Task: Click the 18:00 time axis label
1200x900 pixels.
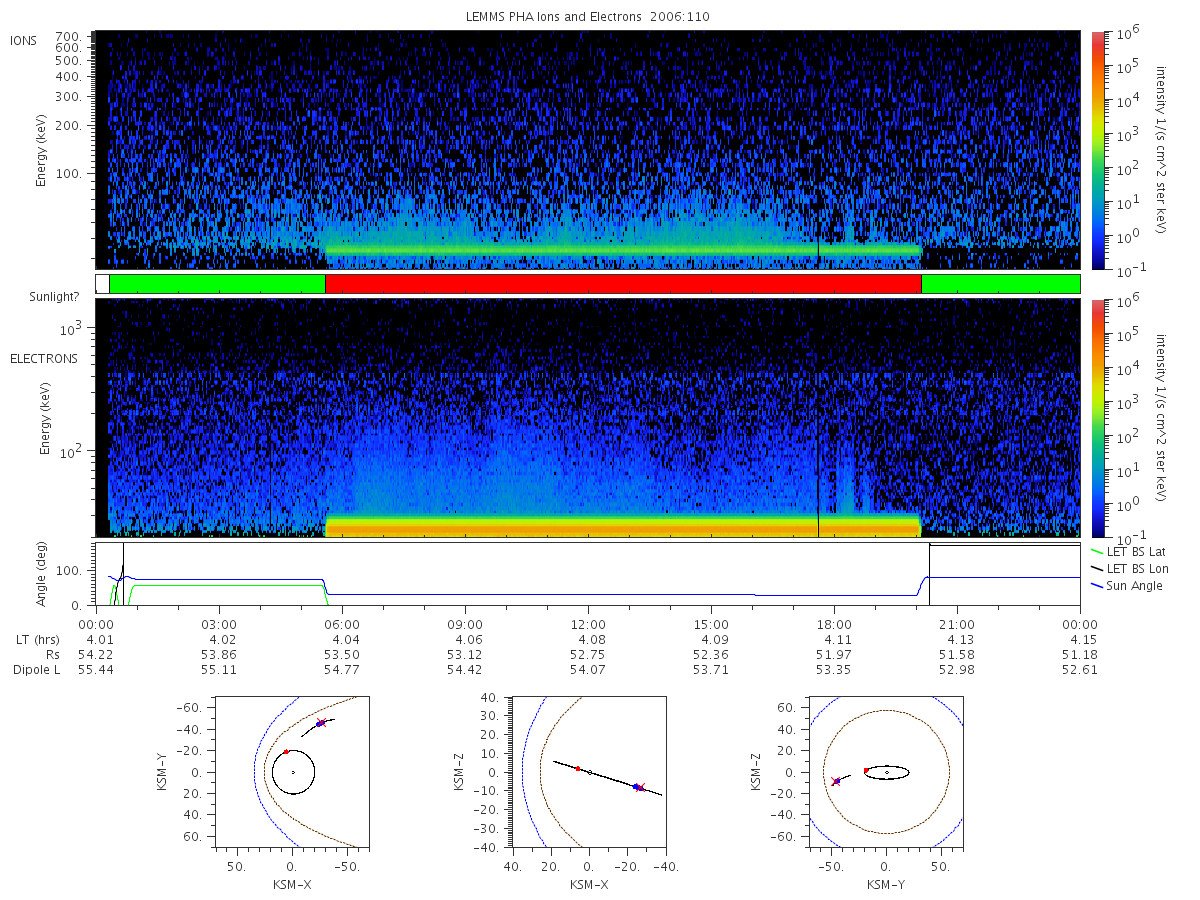Action: 834,623
